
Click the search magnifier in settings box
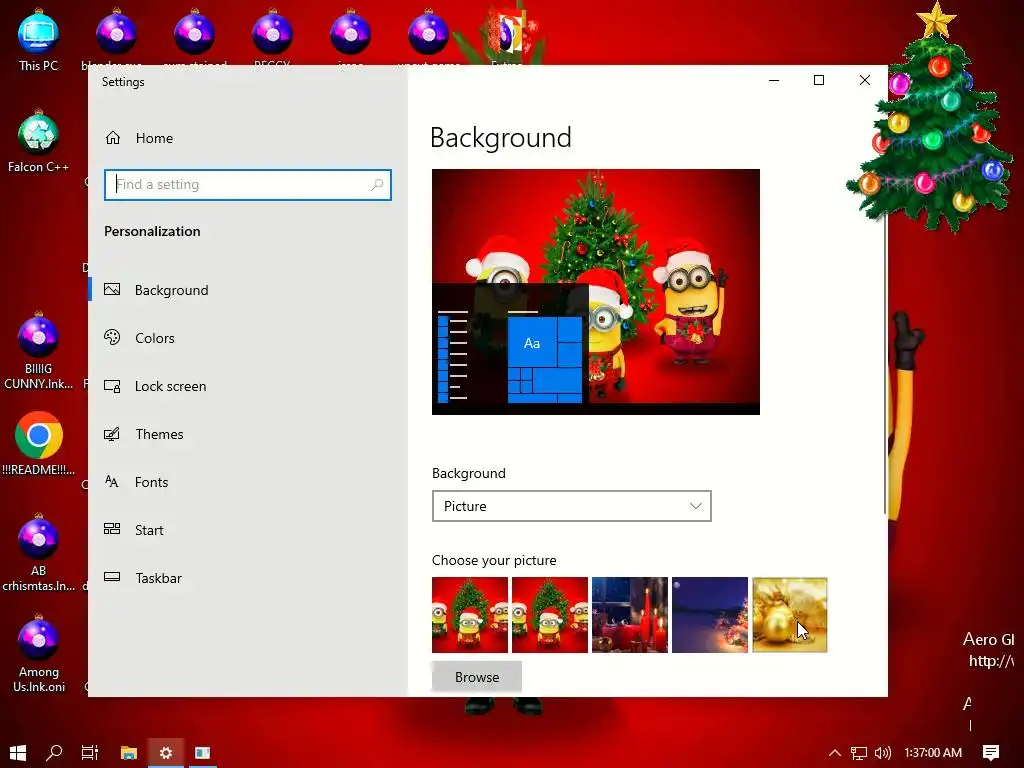pyautogui.click(x=377, y=185)
